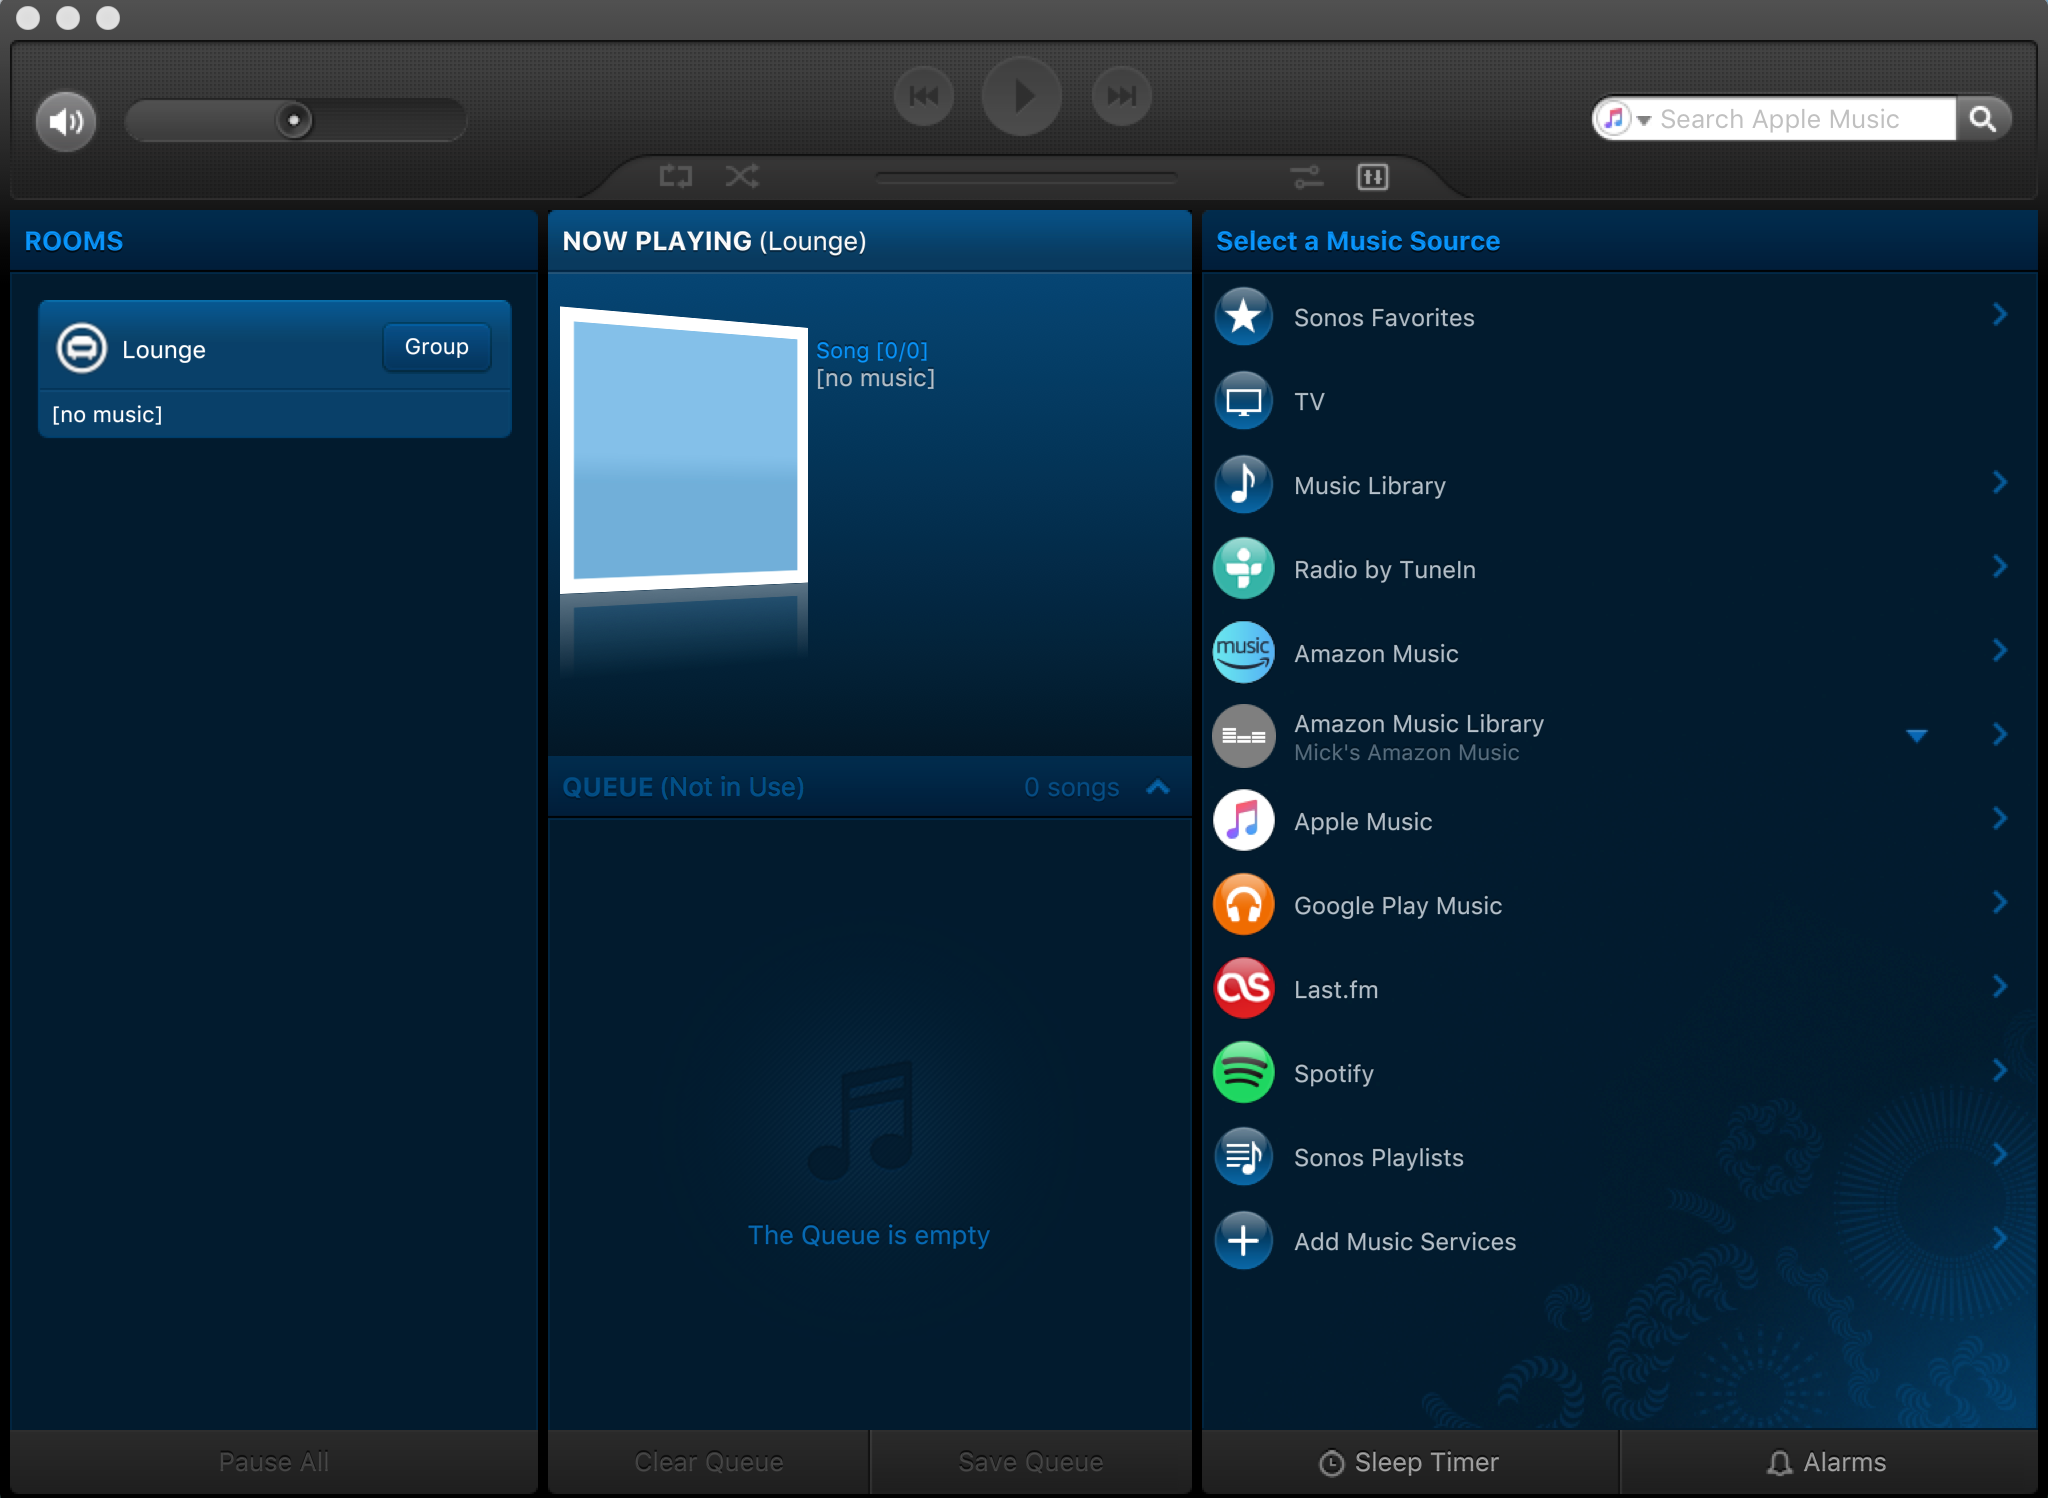2048x1498 pixels.
Task: Expand Radio by TuneIn chevron
Action: tap(2000, 567)
